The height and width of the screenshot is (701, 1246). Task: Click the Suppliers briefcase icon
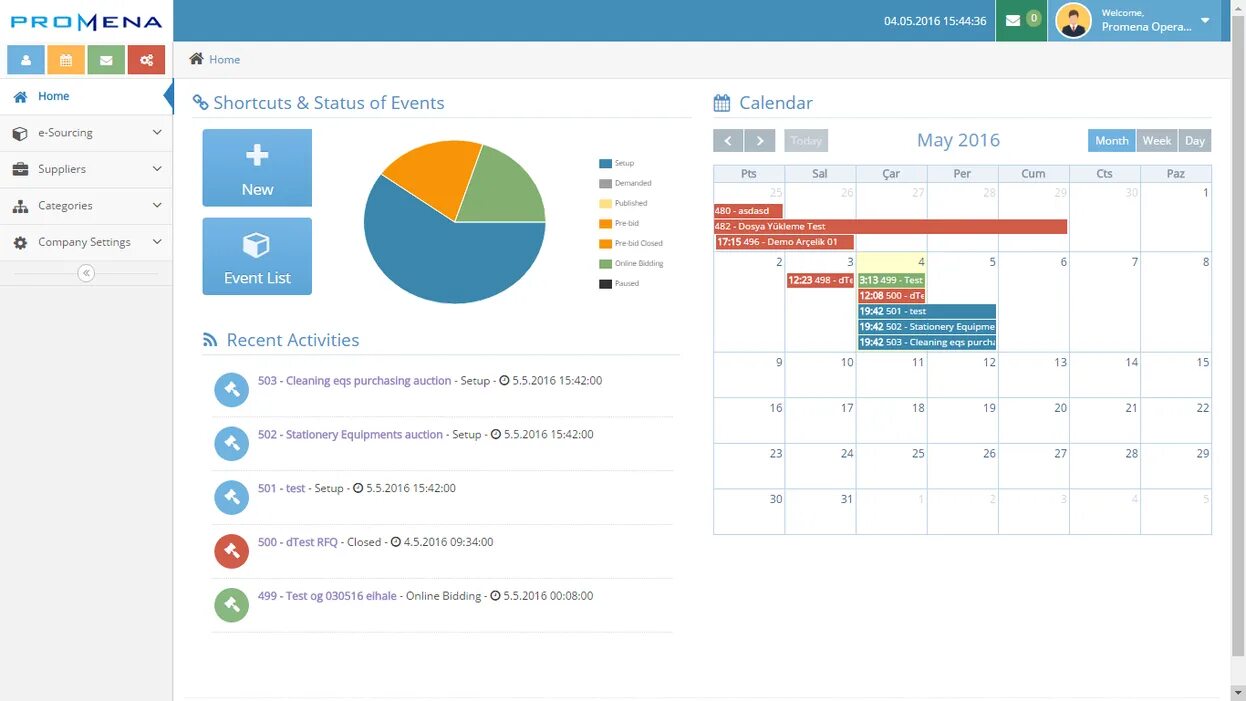click(20, 169)
